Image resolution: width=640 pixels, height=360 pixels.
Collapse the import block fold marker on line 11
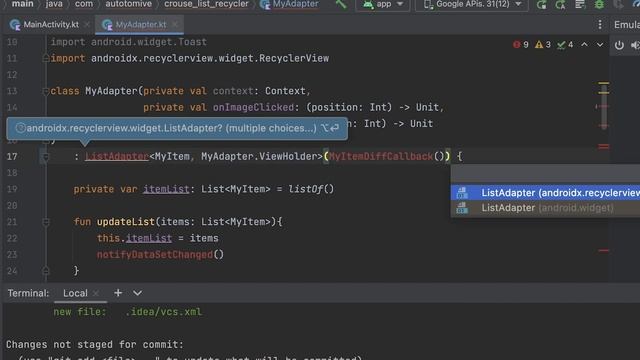[x=46, y=58]
